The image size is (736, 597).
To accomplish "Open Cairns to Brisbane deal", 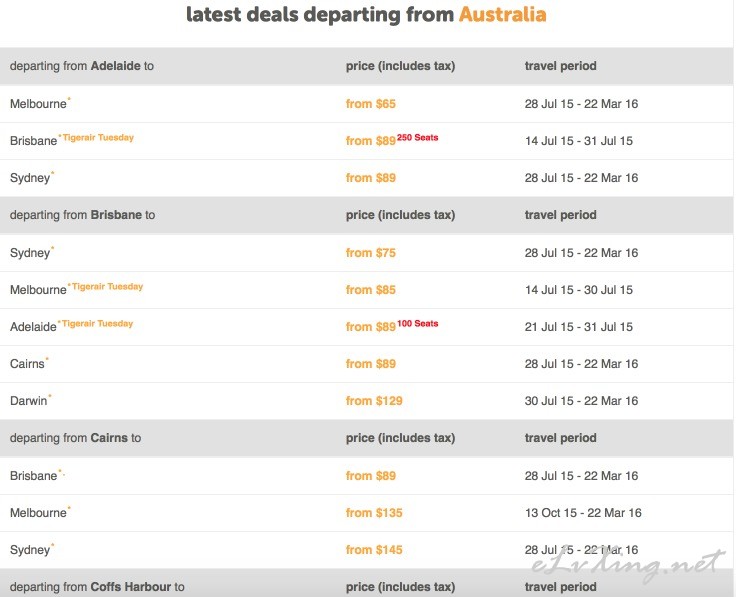I will coord(34,475).
